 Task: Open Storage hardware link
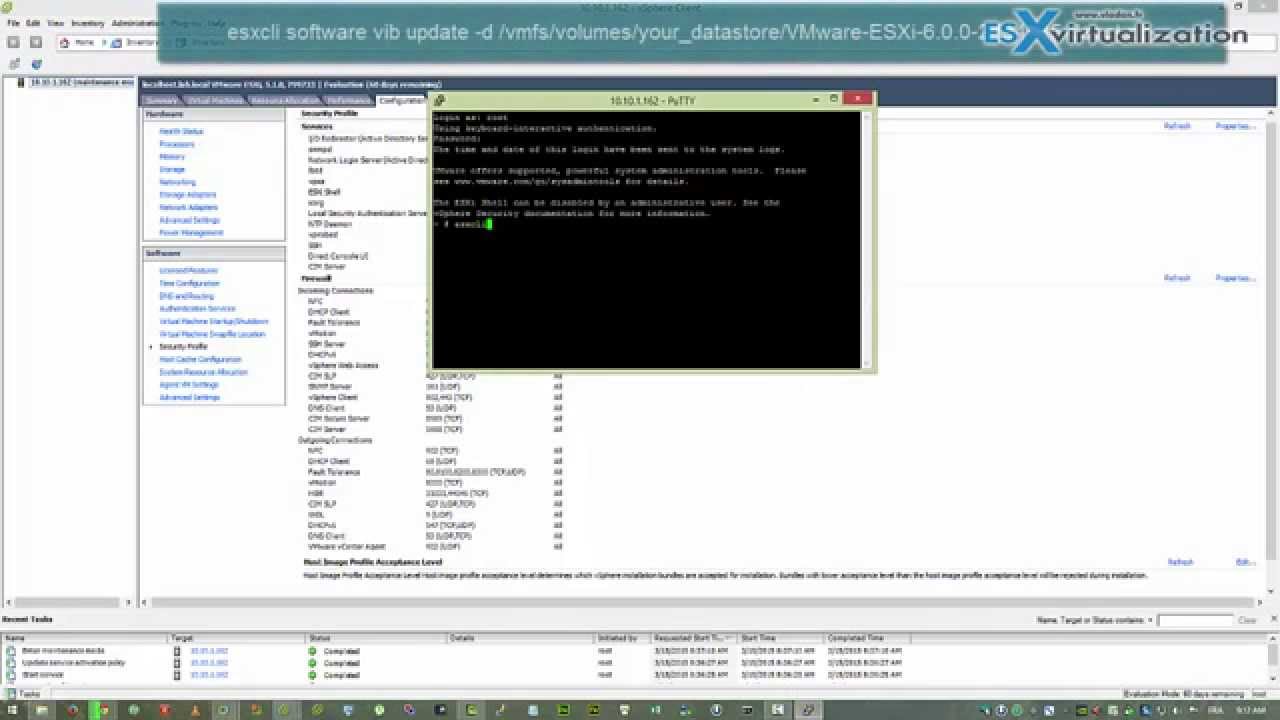[x=172, y=170]
